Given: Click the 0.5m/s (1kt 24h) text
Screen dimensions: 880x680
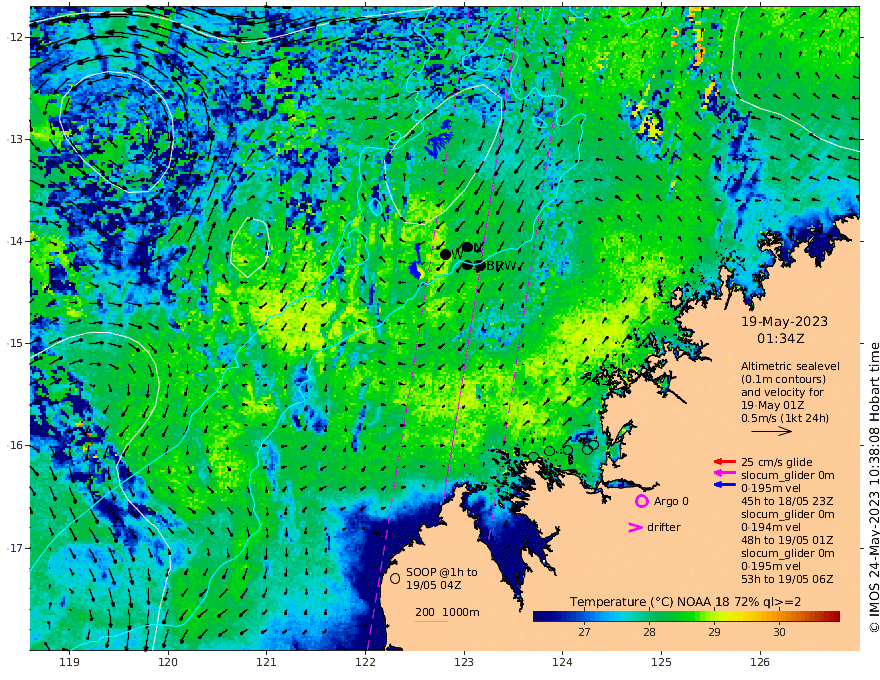Looking at the screenshot, I should (x=785, y=418).
